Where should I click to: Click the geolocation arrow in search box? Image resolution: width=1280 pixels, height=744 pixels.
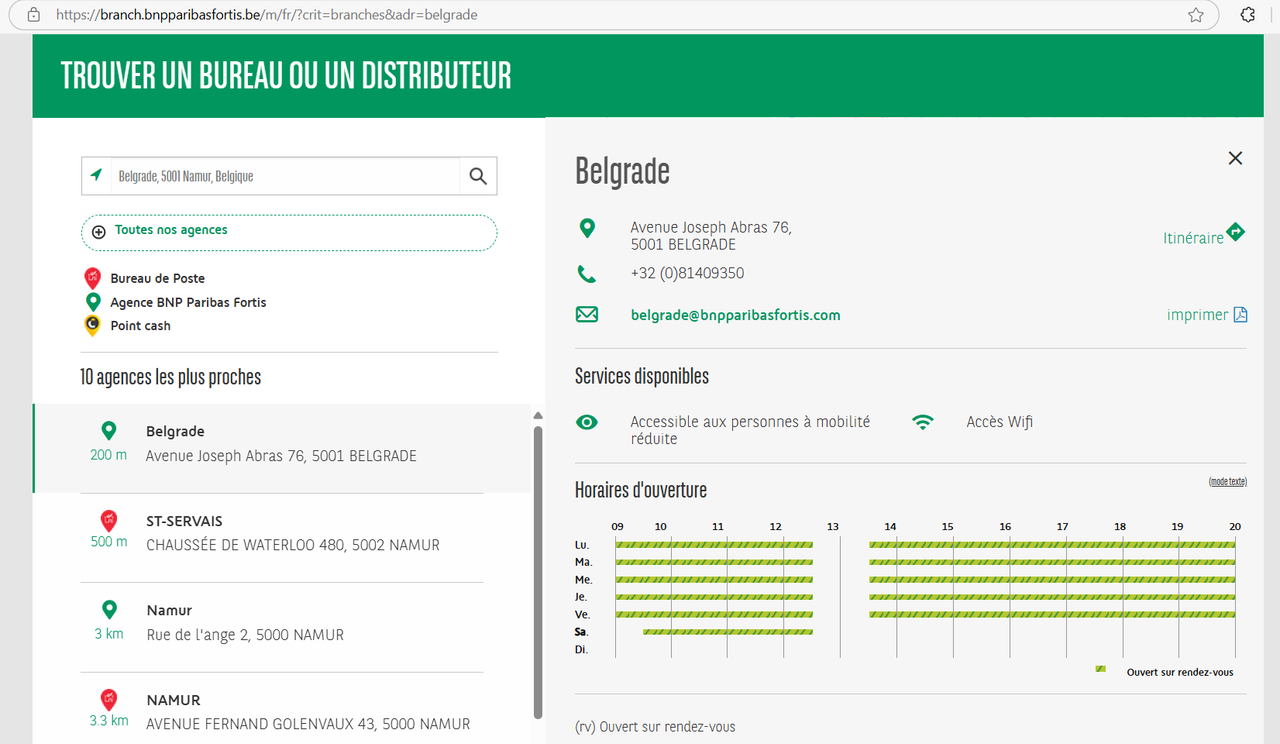[x=96, y=175]
